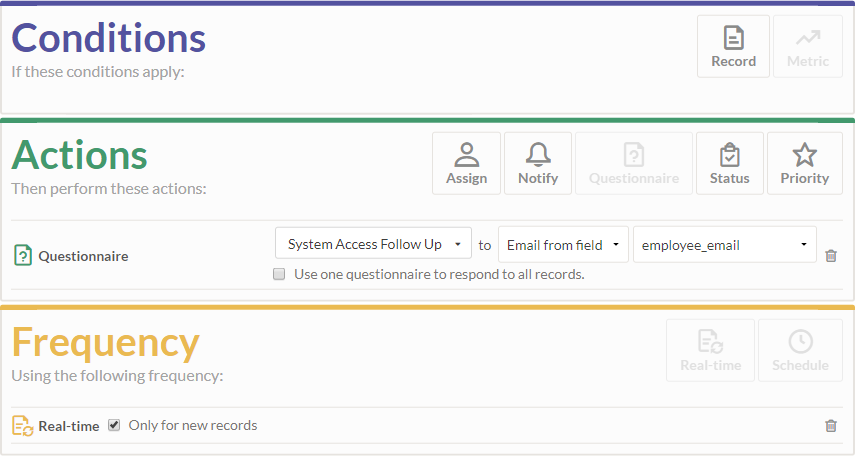
Task: Add a Metric condition
Action: 807,46
